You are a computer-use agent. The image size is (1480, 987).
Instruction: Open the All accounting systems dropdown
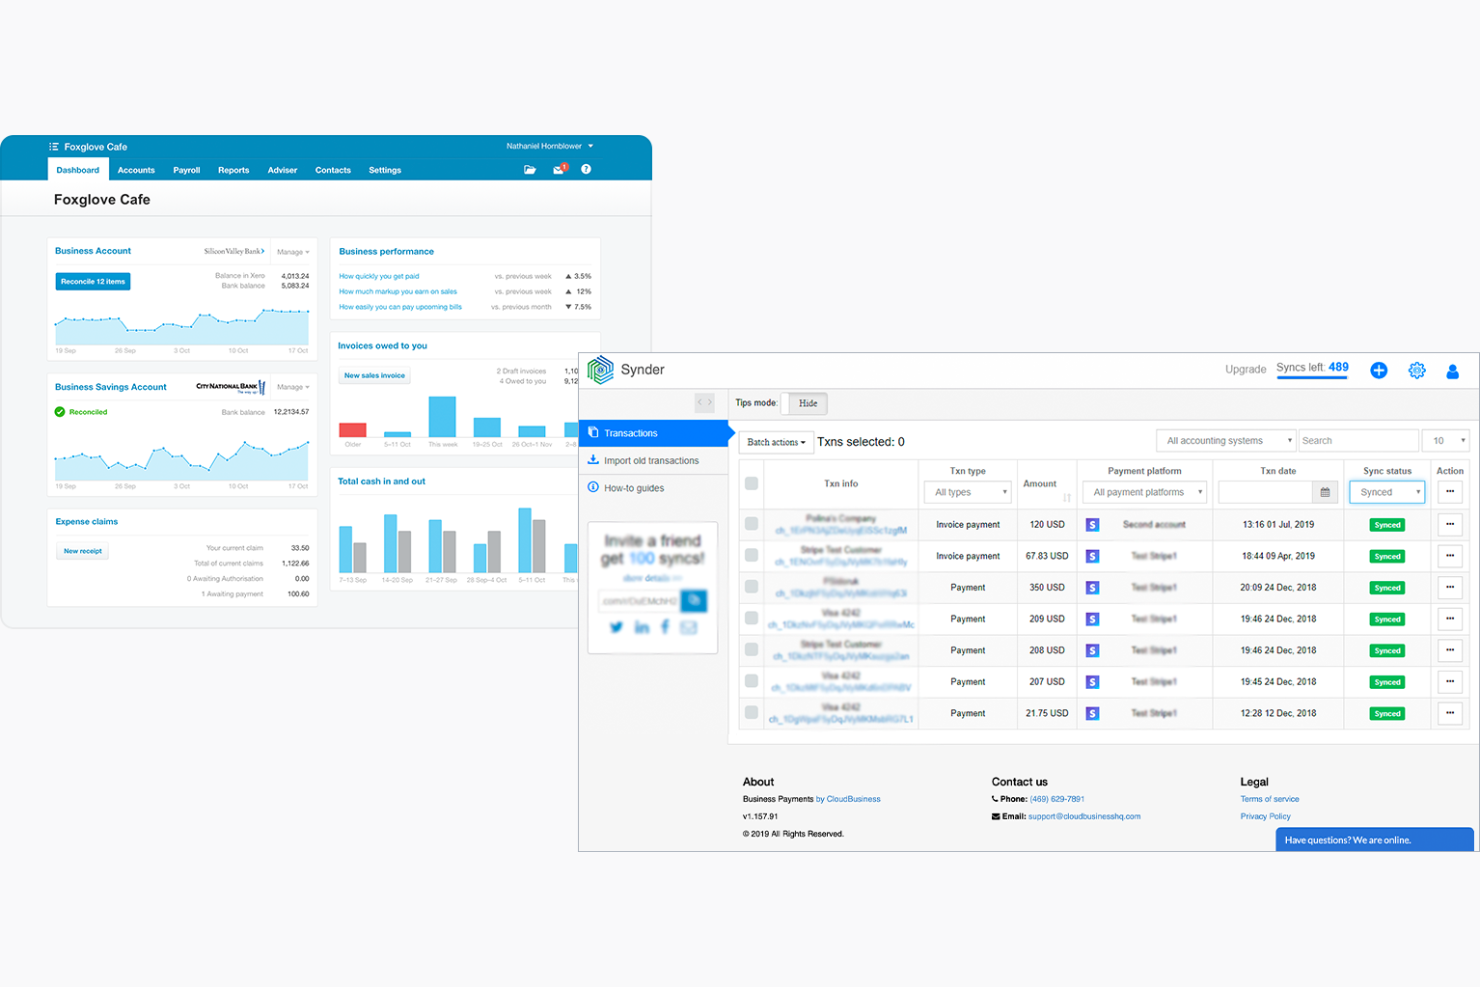(x=1227, y=441)
